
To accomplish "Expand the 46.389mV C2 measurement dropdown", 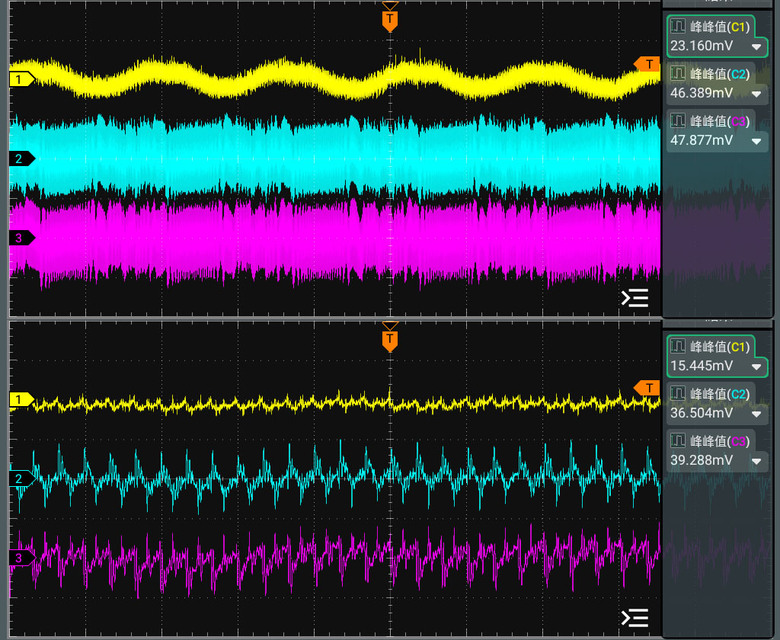I will tap(757, 93).
